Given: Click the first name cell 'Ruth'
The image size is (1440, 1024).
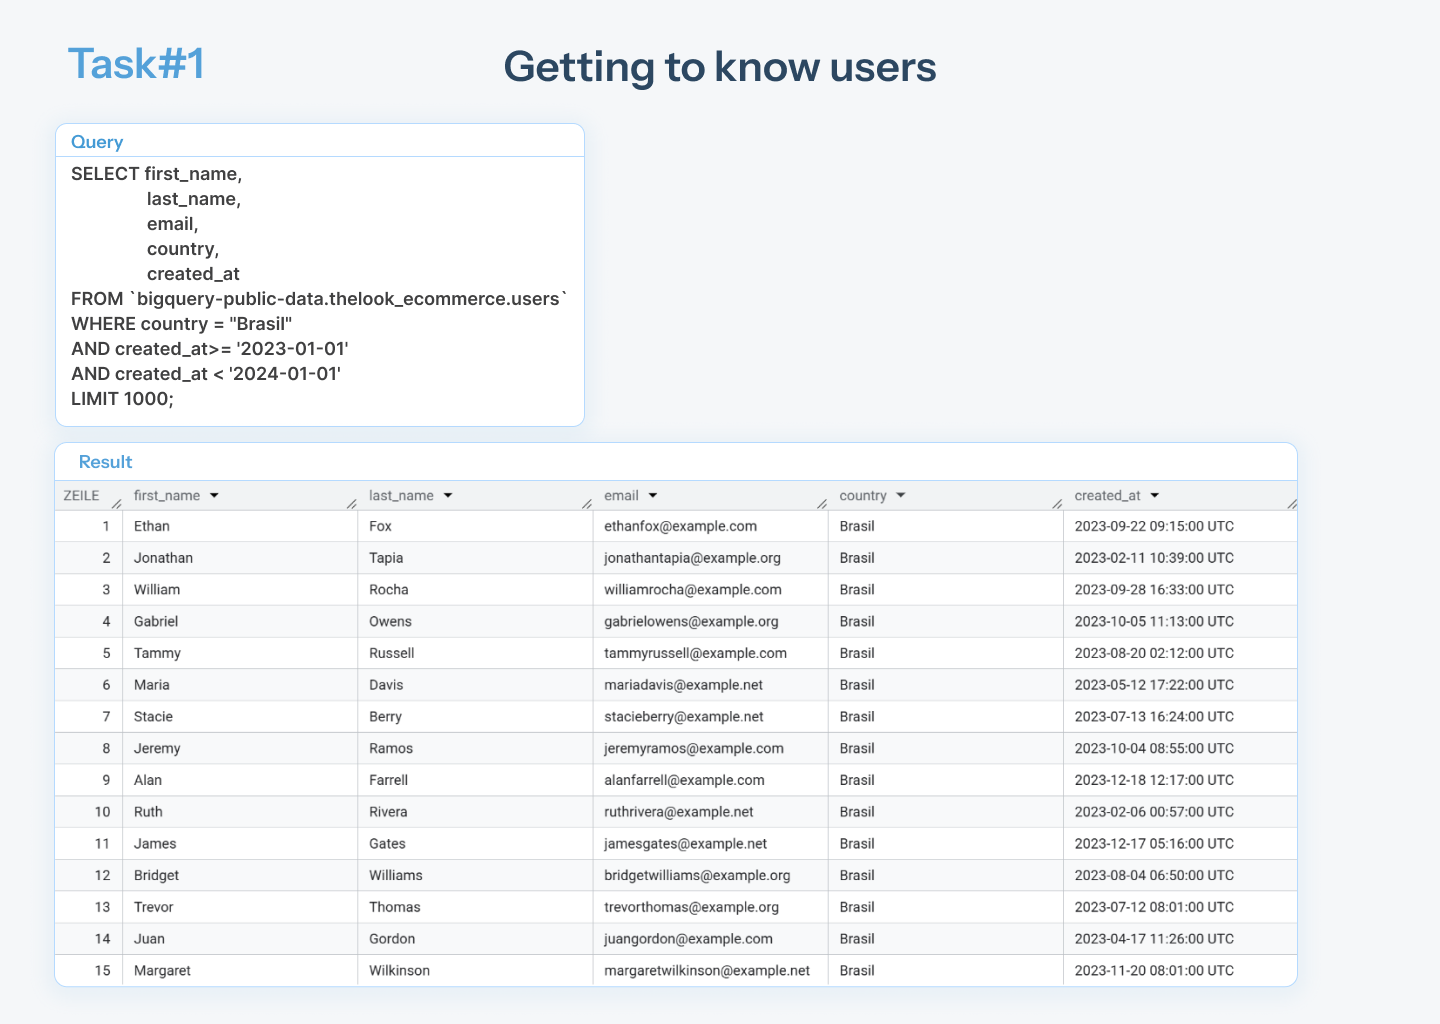Looking at the screenshot, I should 148,812.
